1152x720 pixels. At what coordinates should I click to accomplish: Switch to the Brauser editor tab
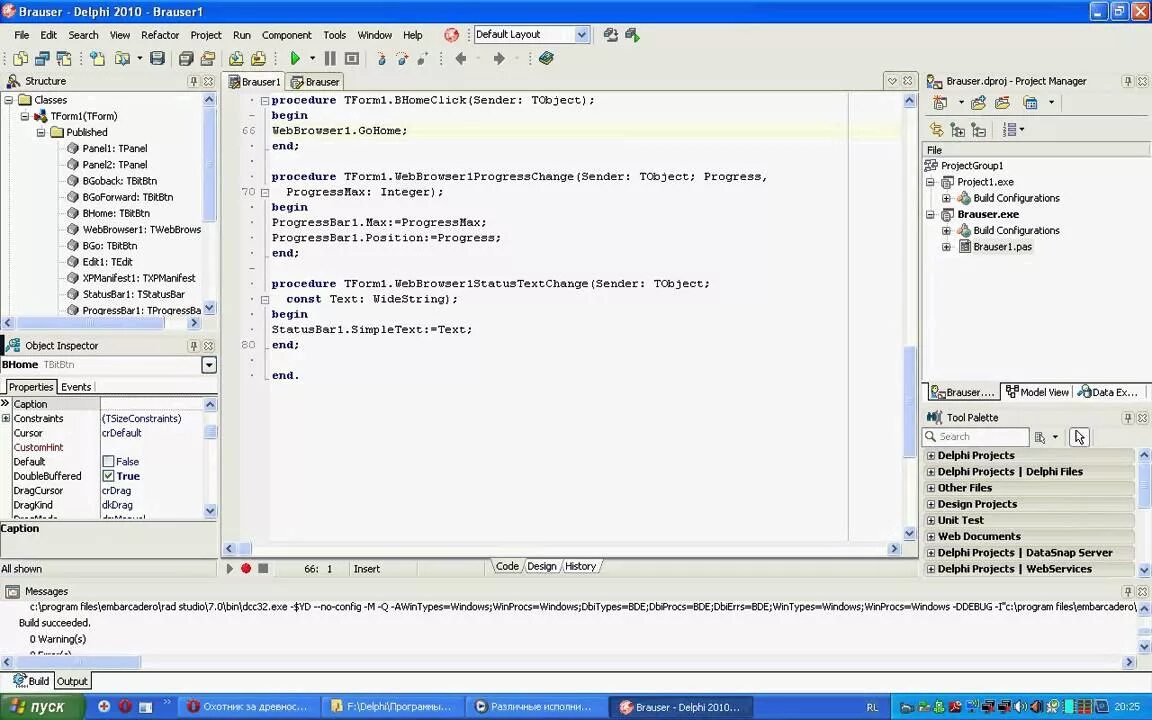(316, 82)
